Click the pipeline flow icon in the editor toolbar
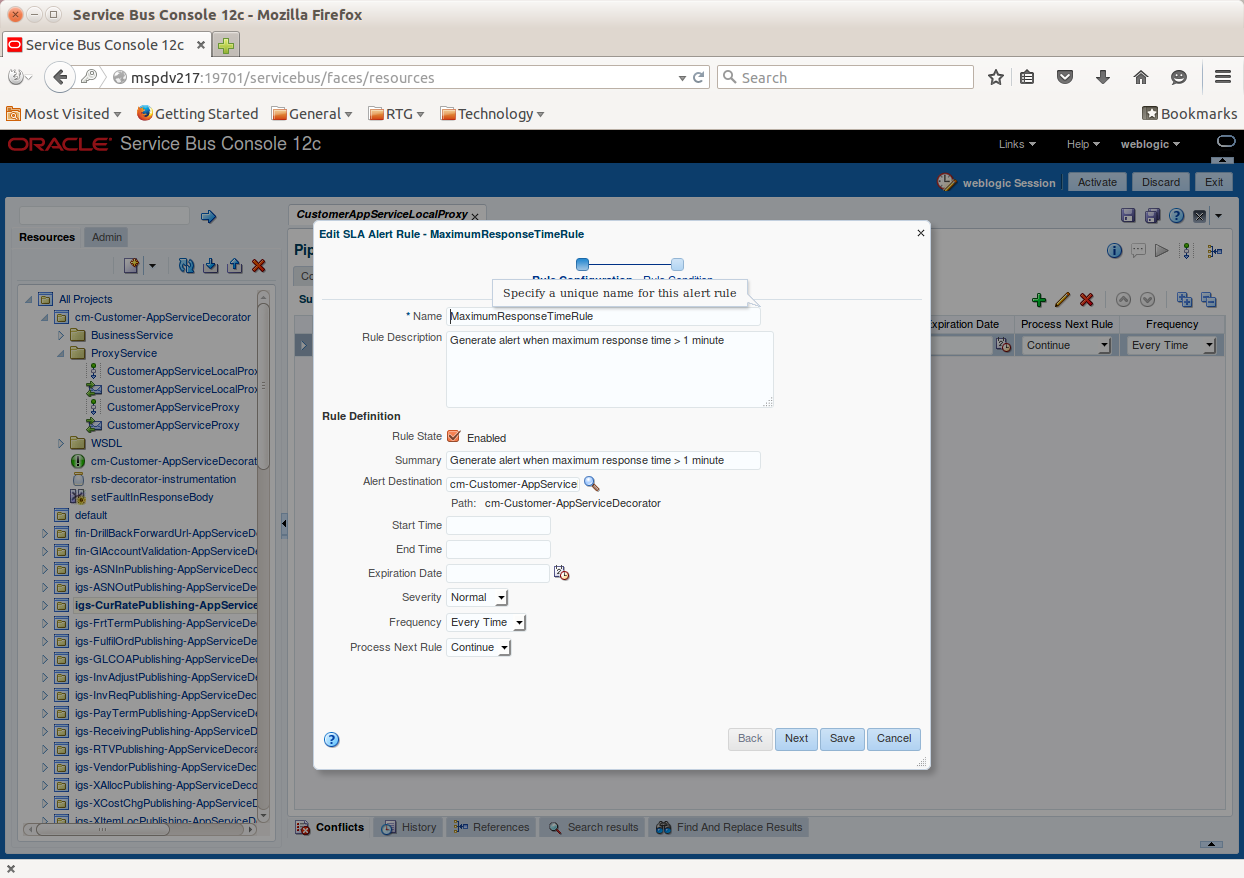Viewport: 1244px width, 878px height. 1187,250
